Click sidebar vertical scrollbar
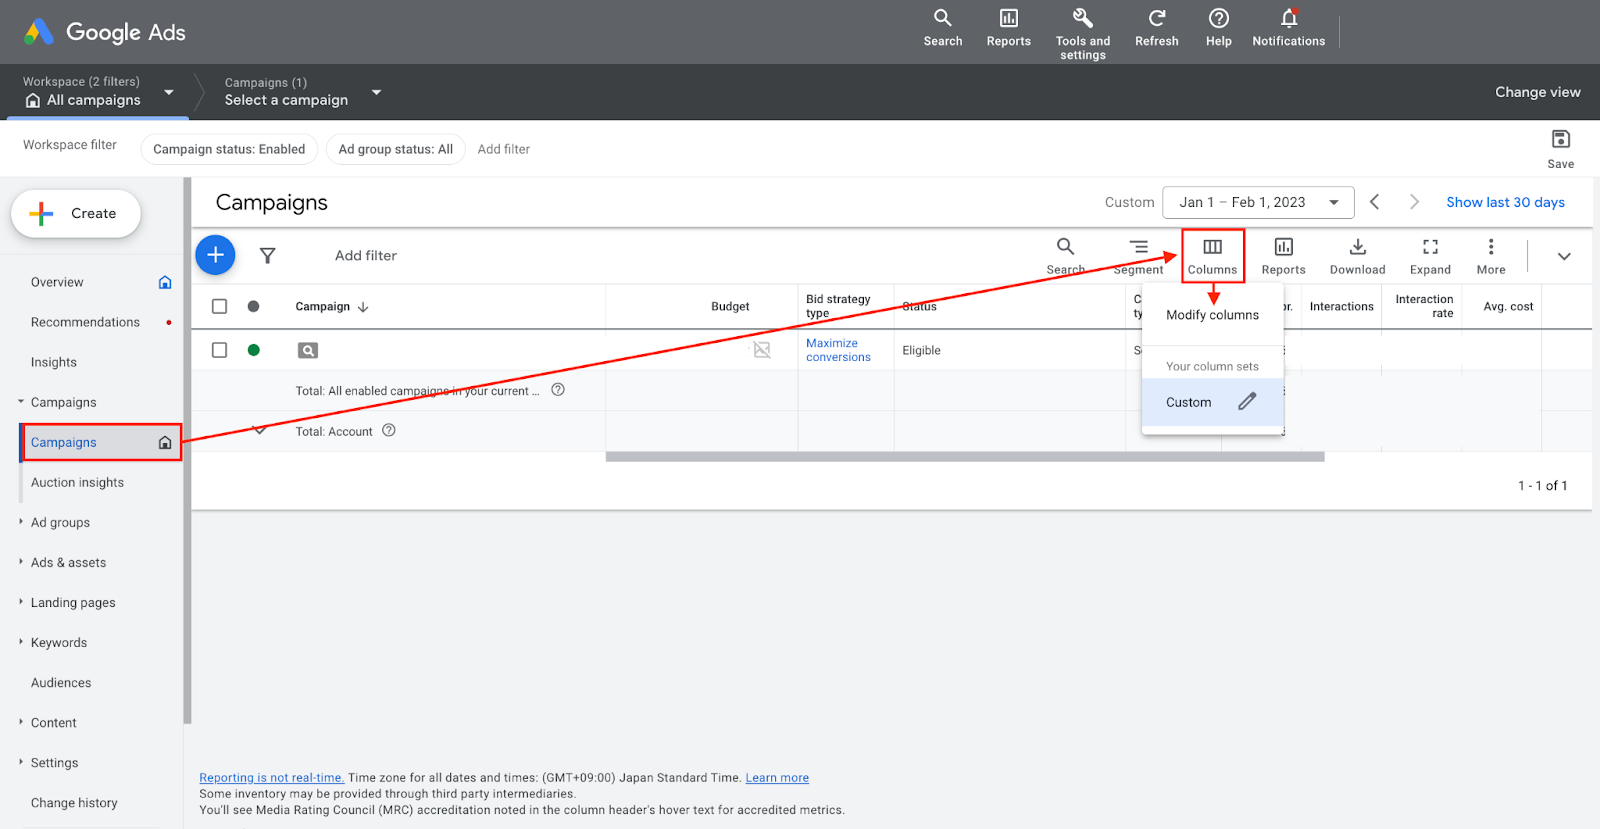 [187, 450]
